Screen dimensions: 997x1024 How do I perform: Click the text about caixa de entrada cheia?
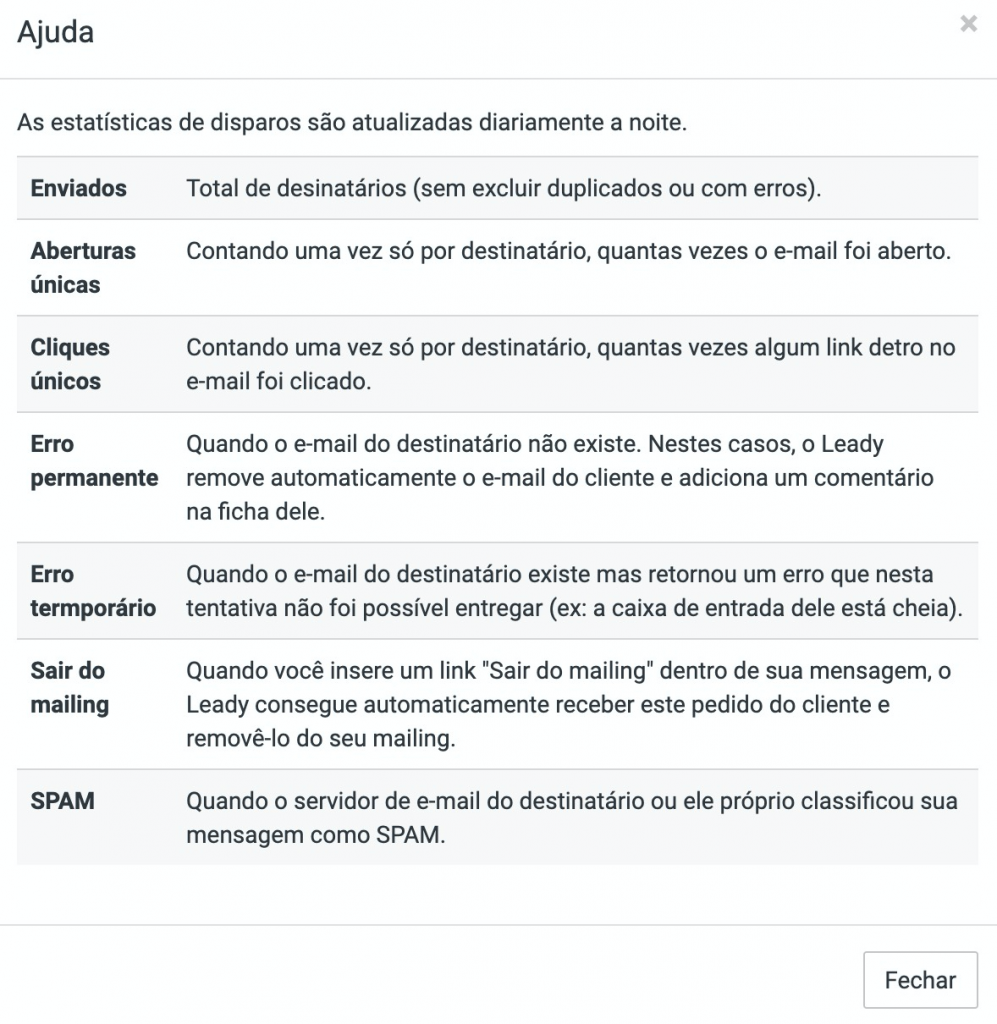(575, 591)
